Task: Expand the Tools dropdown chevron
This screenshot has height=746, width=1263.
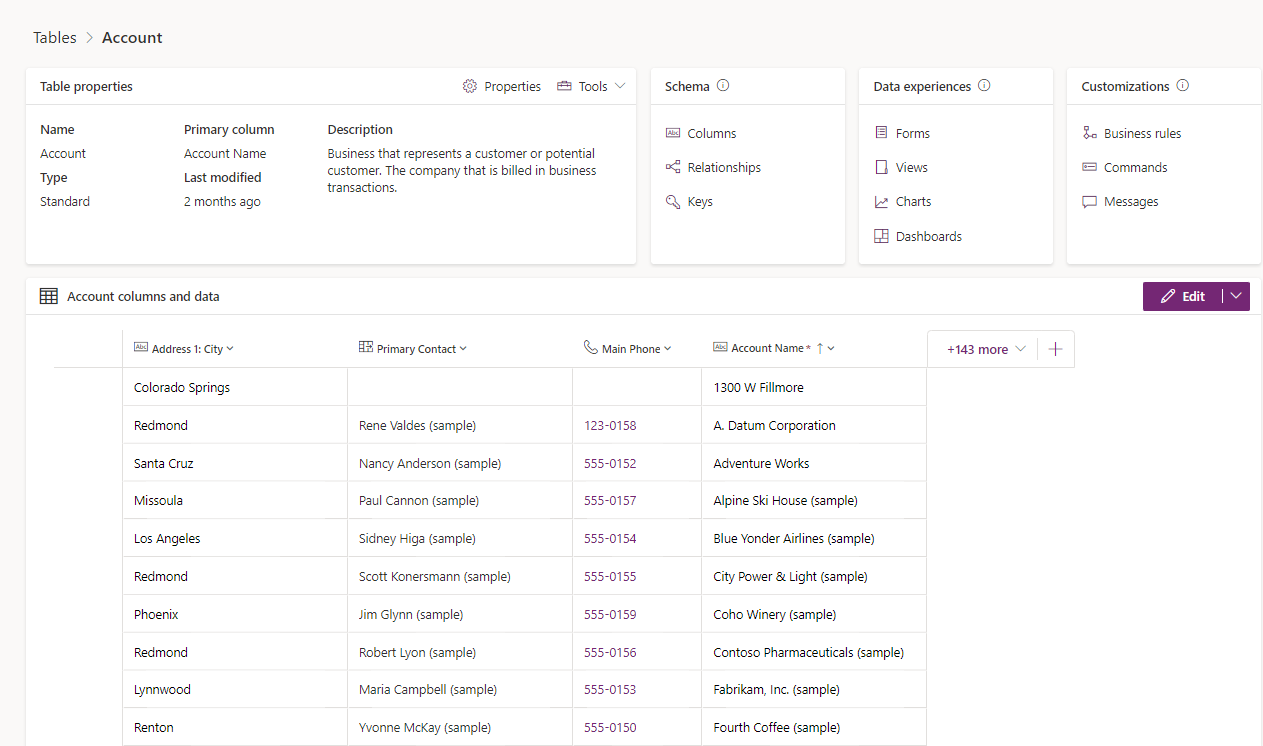Action: (x=620, y=86)
